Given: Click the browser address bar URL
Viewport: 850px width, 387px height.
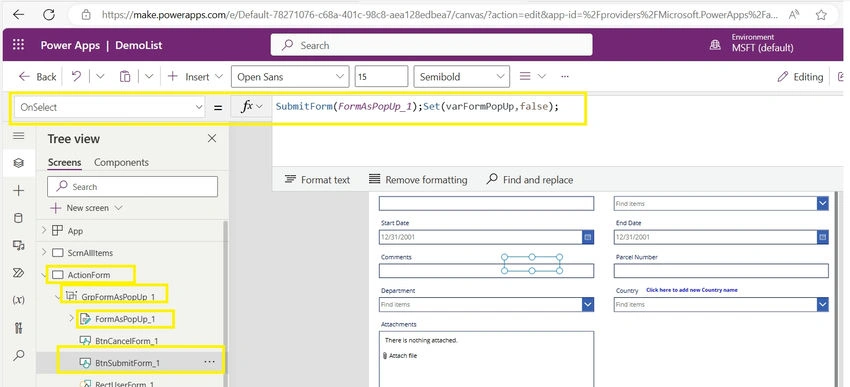Looking at the screenshot, I should (440, 15).
